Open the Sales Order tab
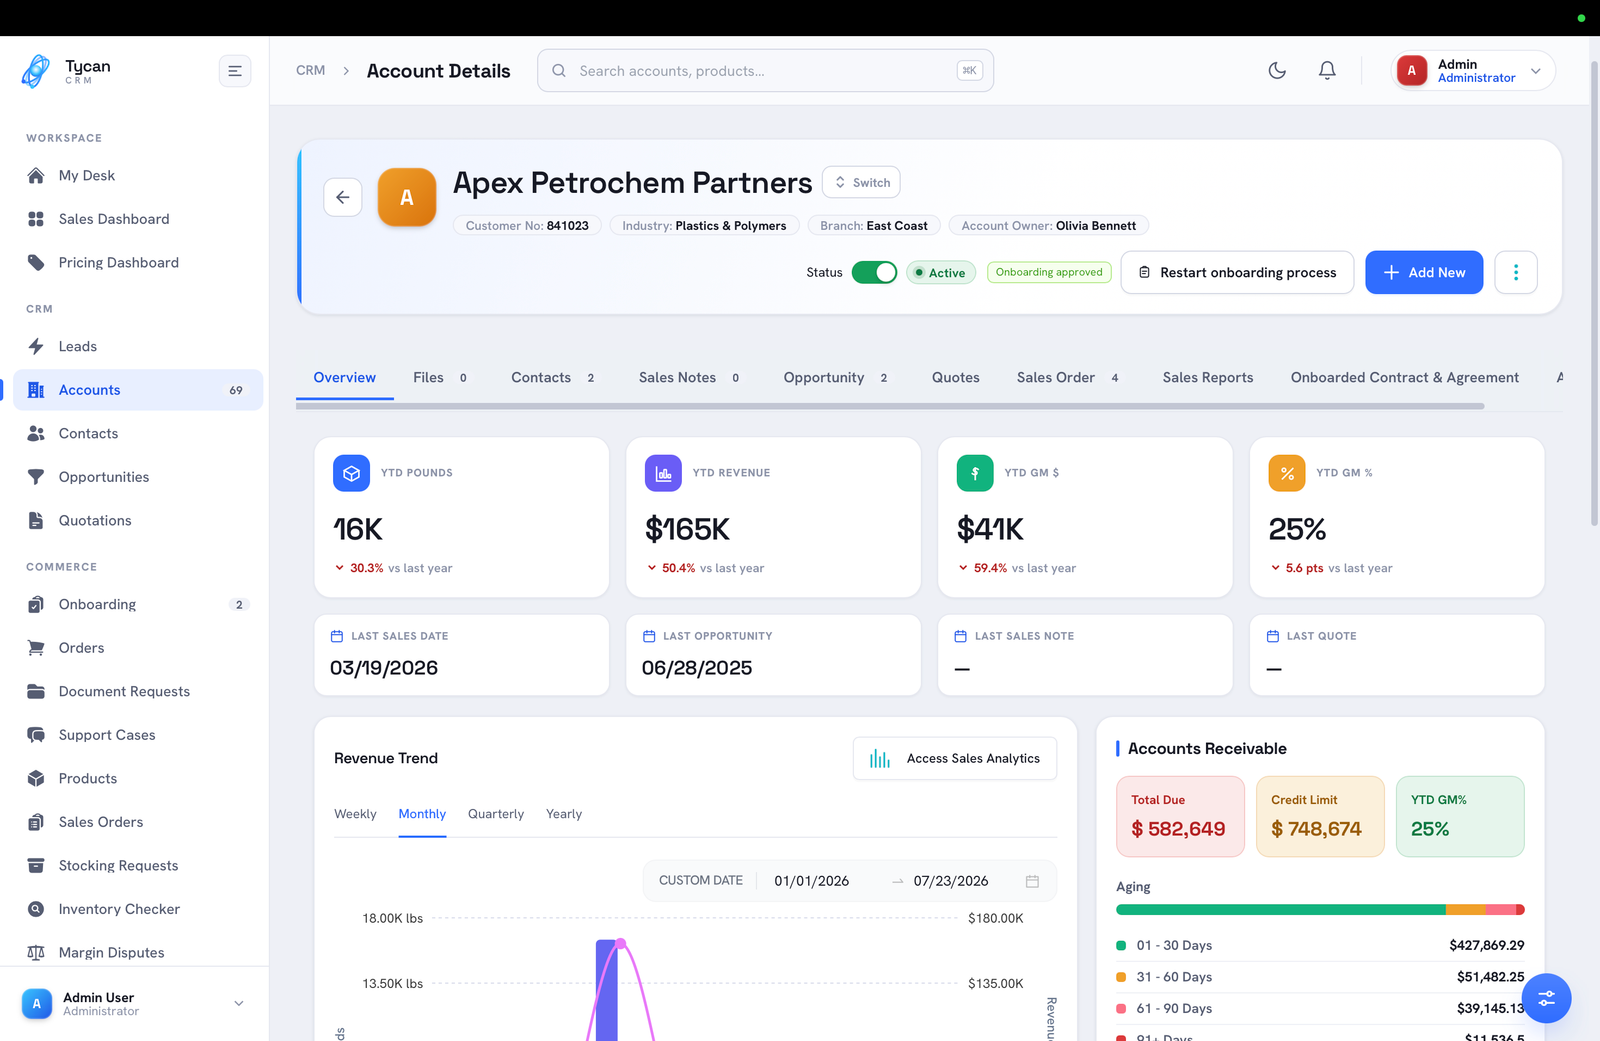 [x=1068, y=377]
